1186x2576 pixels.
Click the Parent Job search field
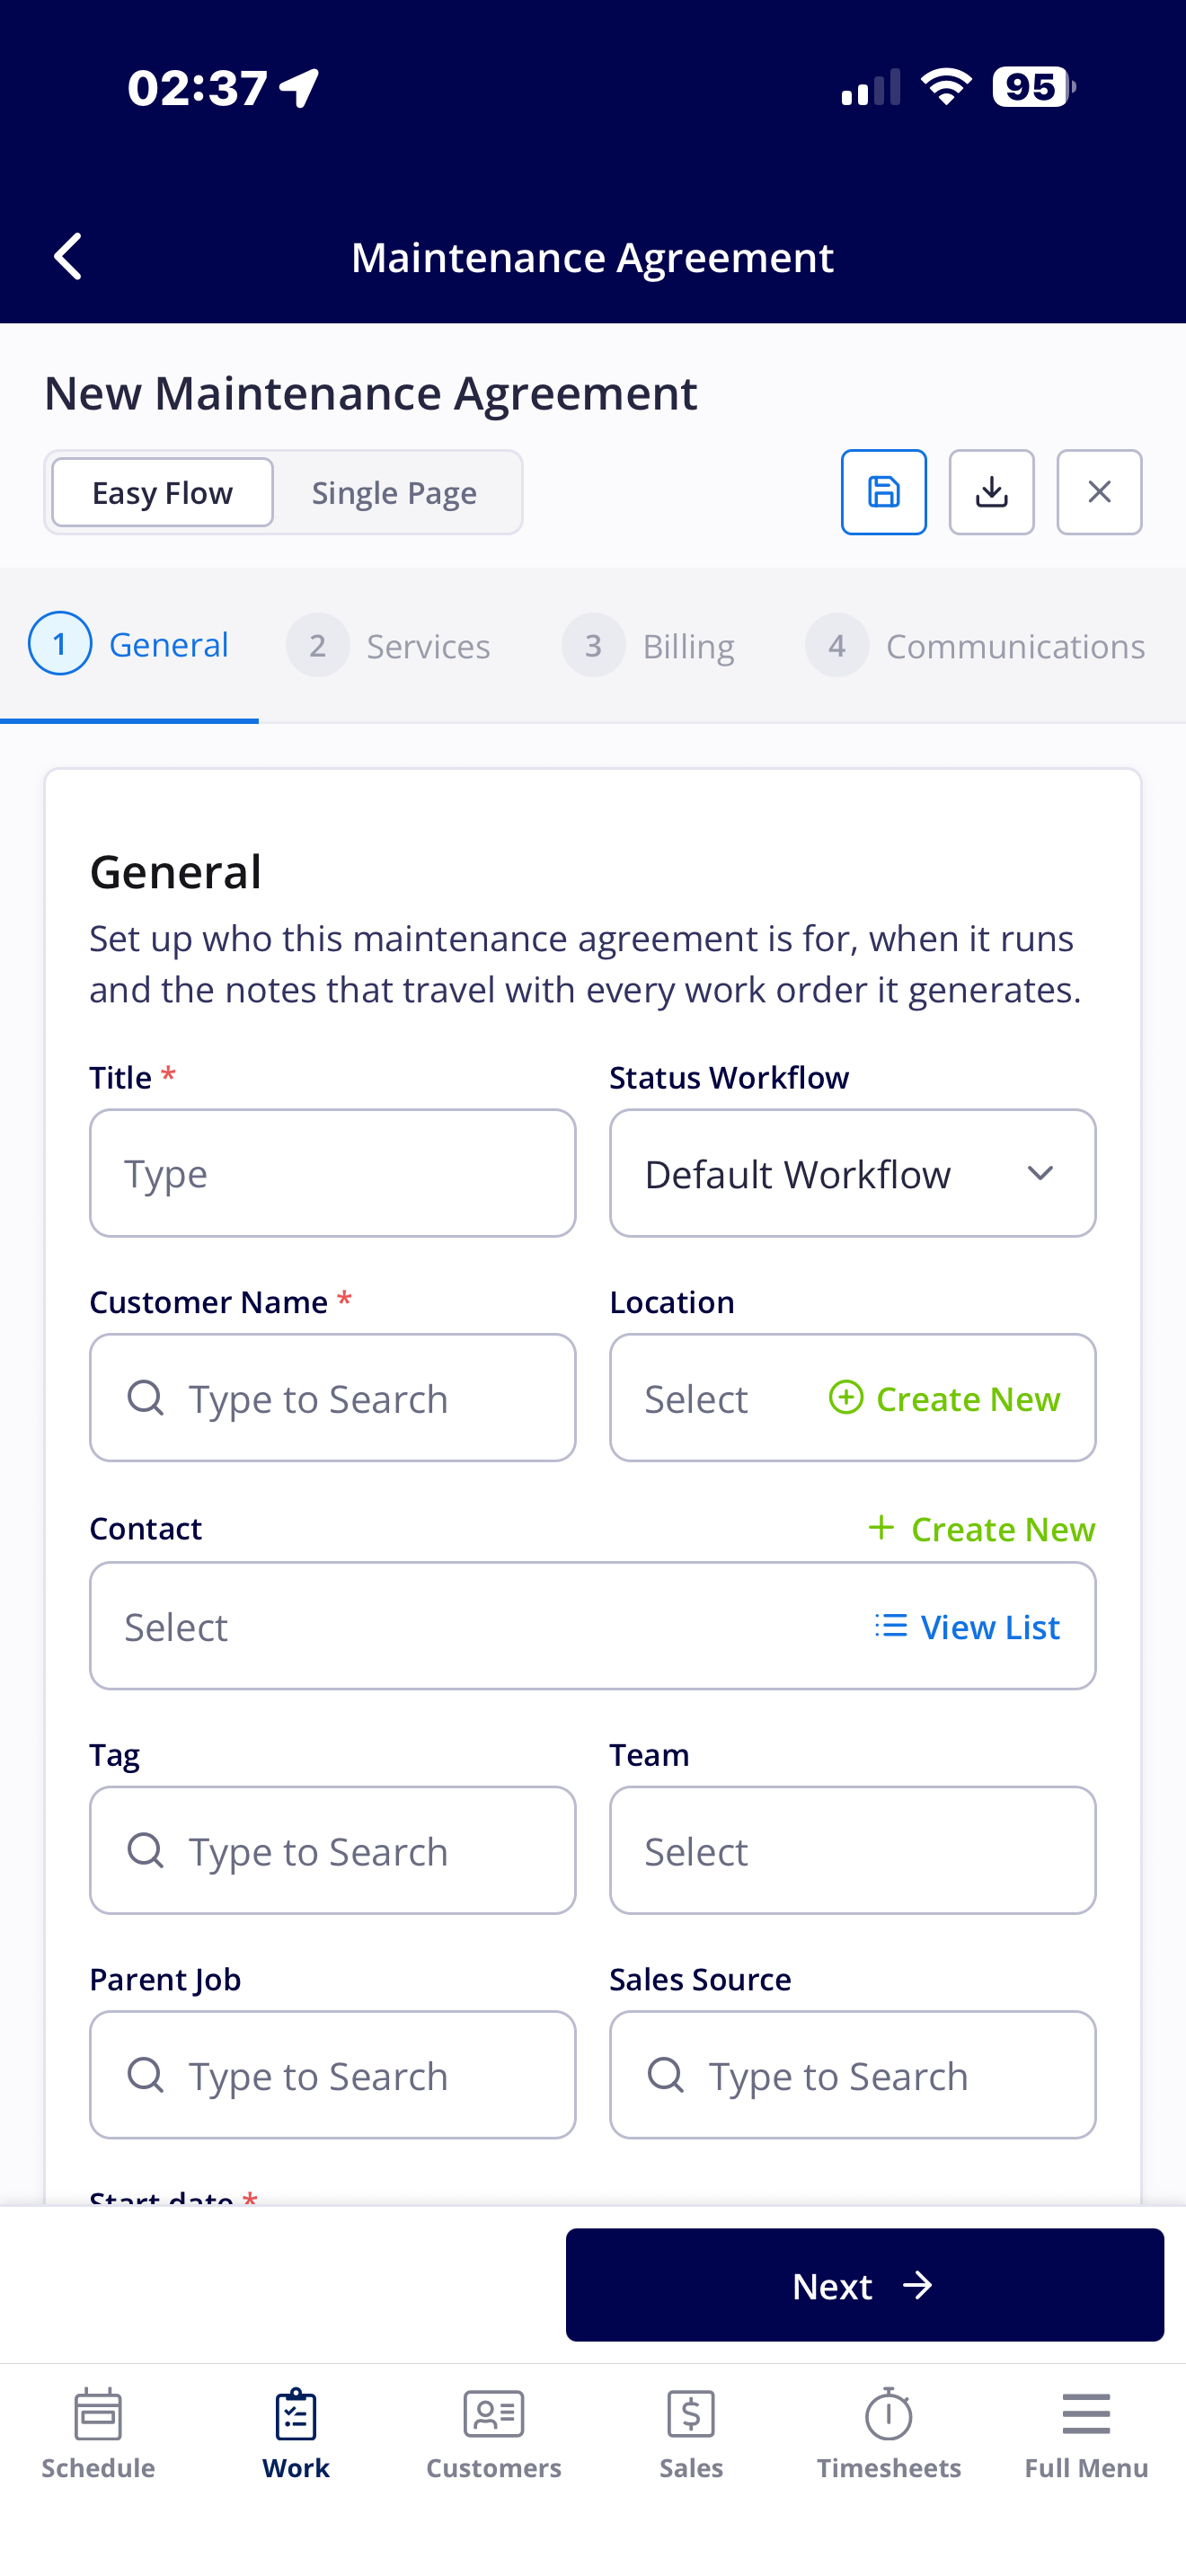[x=333, y=2075]
